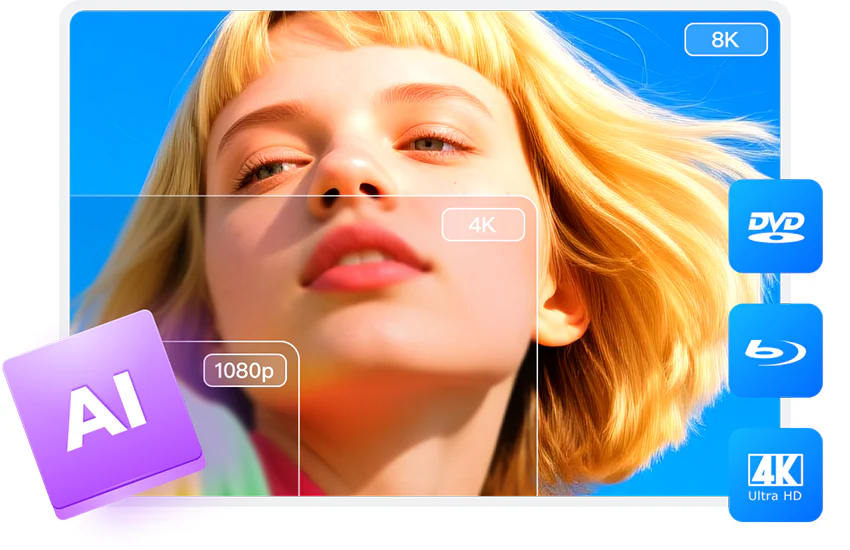
Task: Choose the 4K resolution badge
Action: 483,224
